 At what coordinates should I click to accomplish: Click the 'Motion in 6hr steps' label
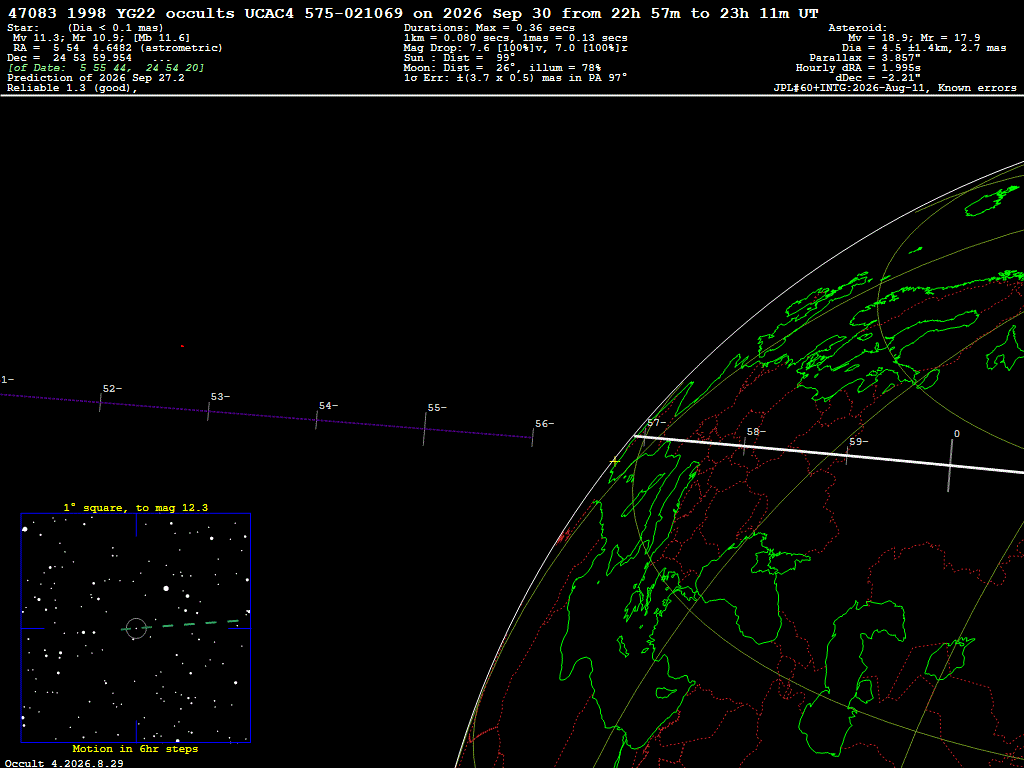[x=135, y=749]
